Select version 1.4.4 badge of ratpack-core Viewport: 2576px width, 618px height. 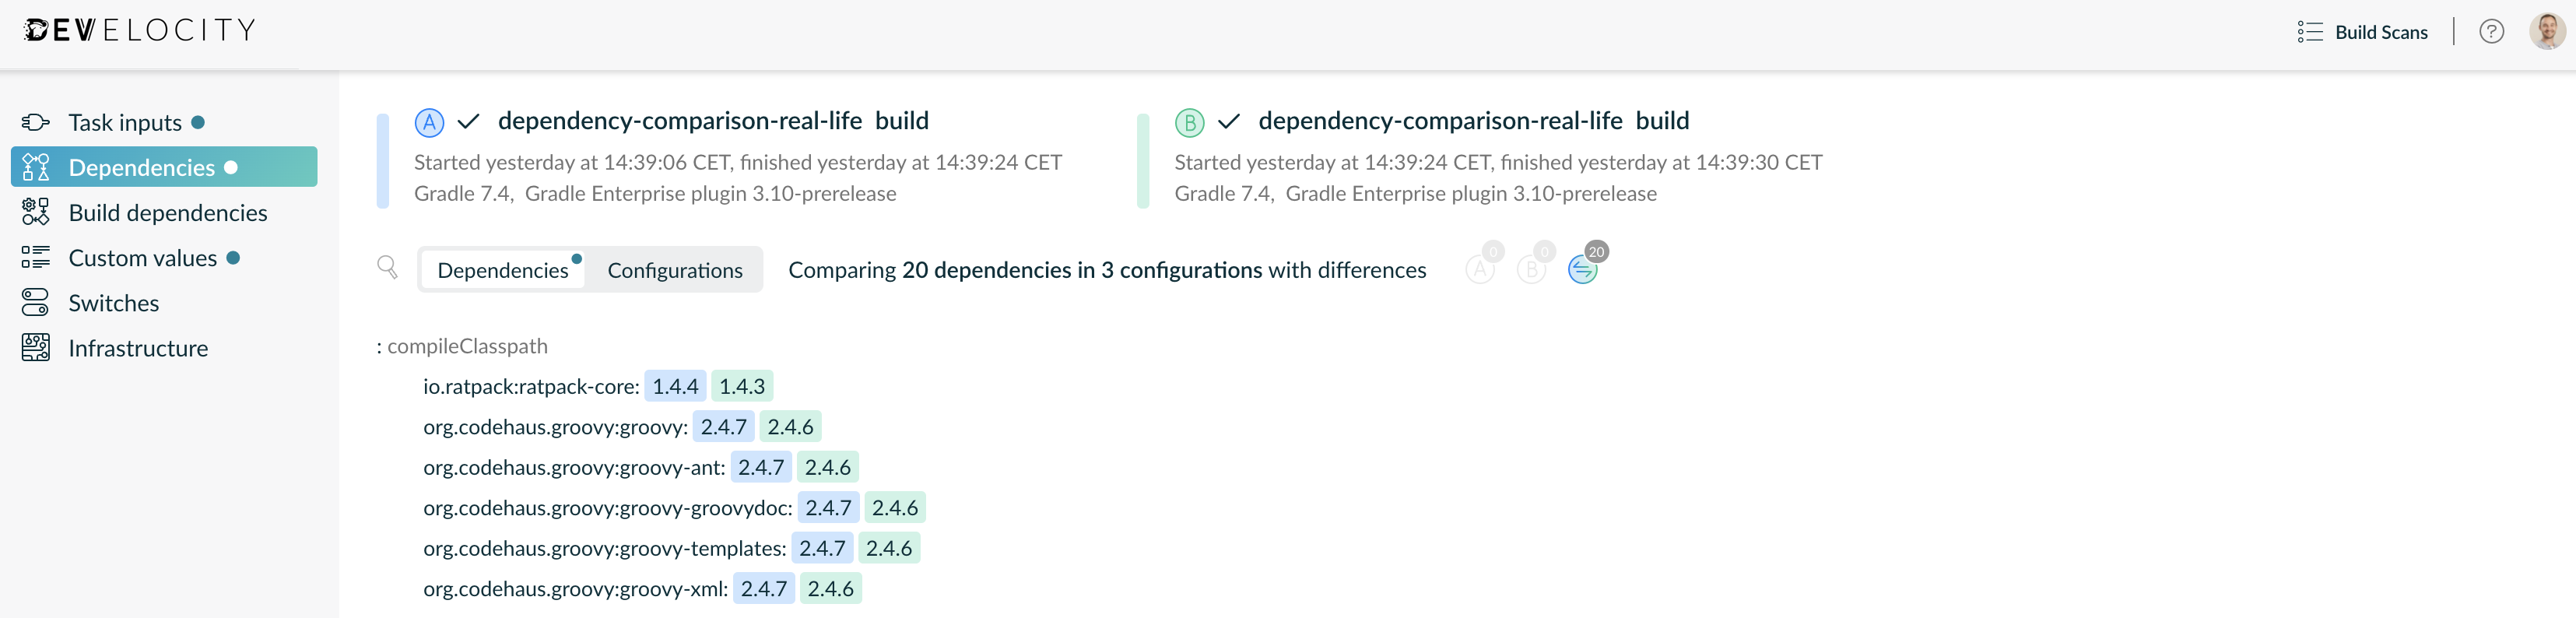point(675,385)
